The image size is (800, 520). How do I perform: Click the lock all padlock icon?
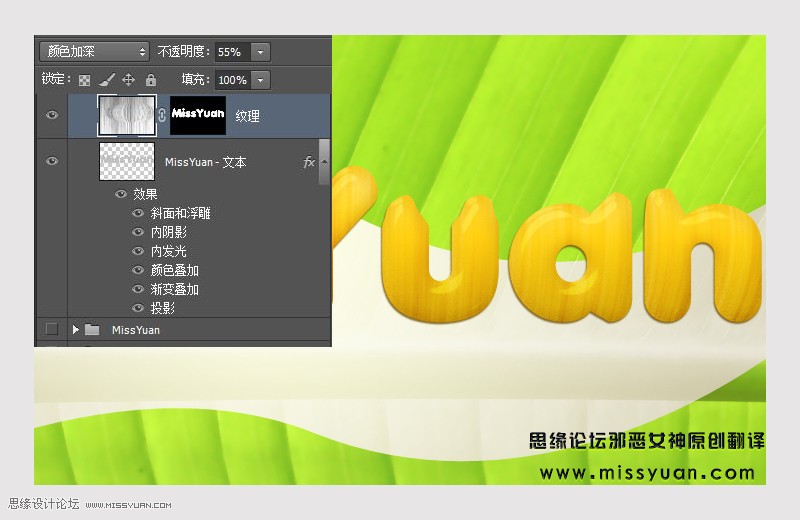[151, 80]
